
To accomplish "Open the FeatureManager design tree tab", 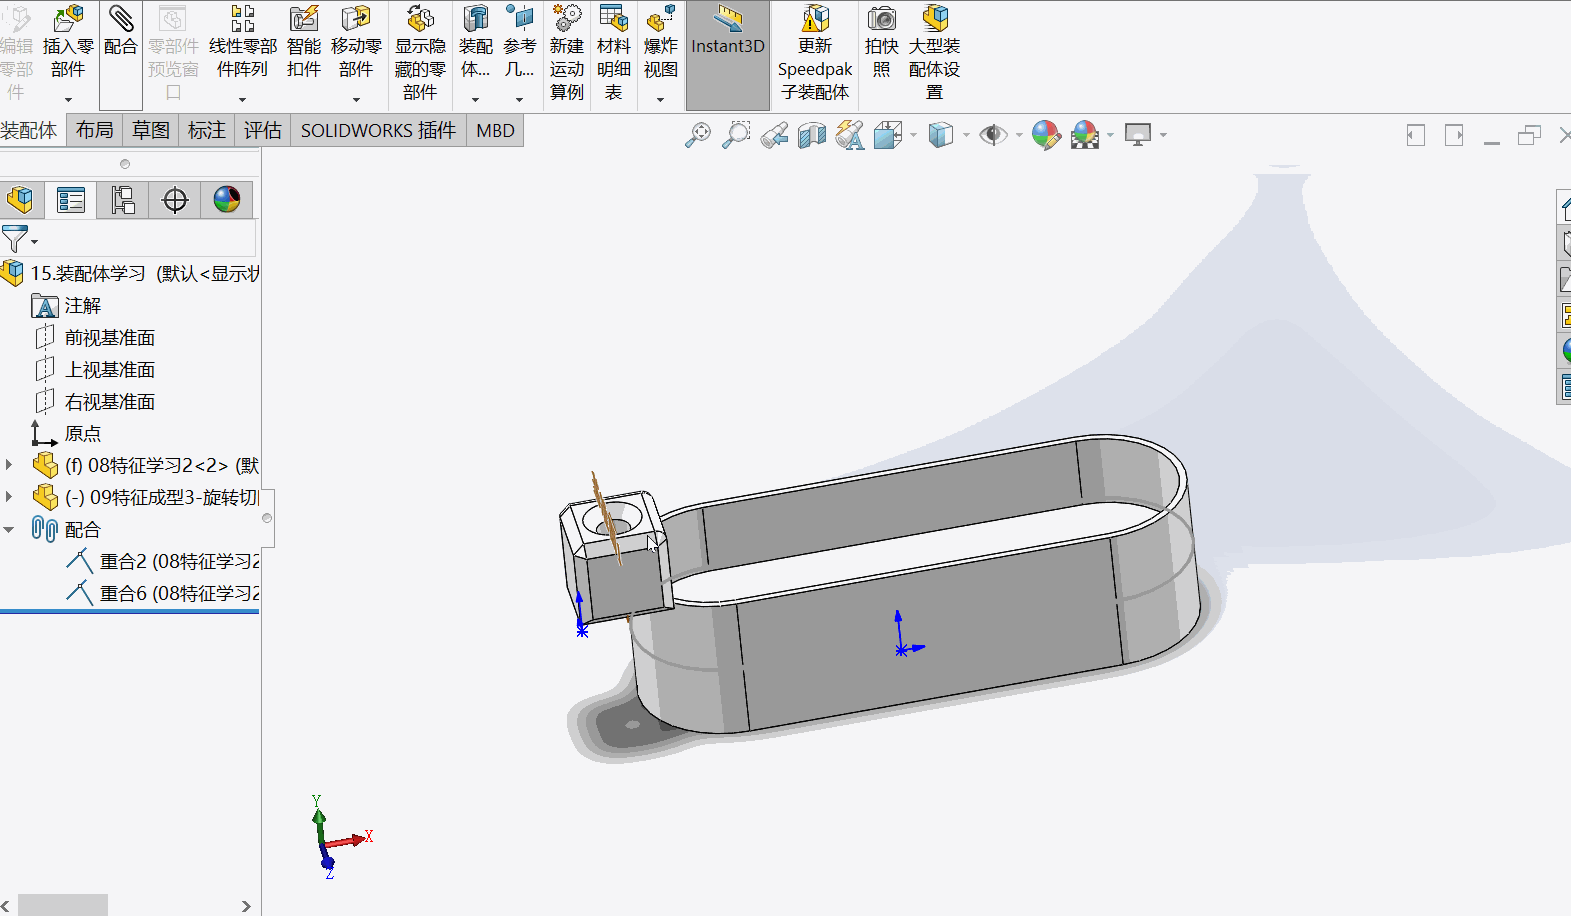I will click(x=20, y=200).
